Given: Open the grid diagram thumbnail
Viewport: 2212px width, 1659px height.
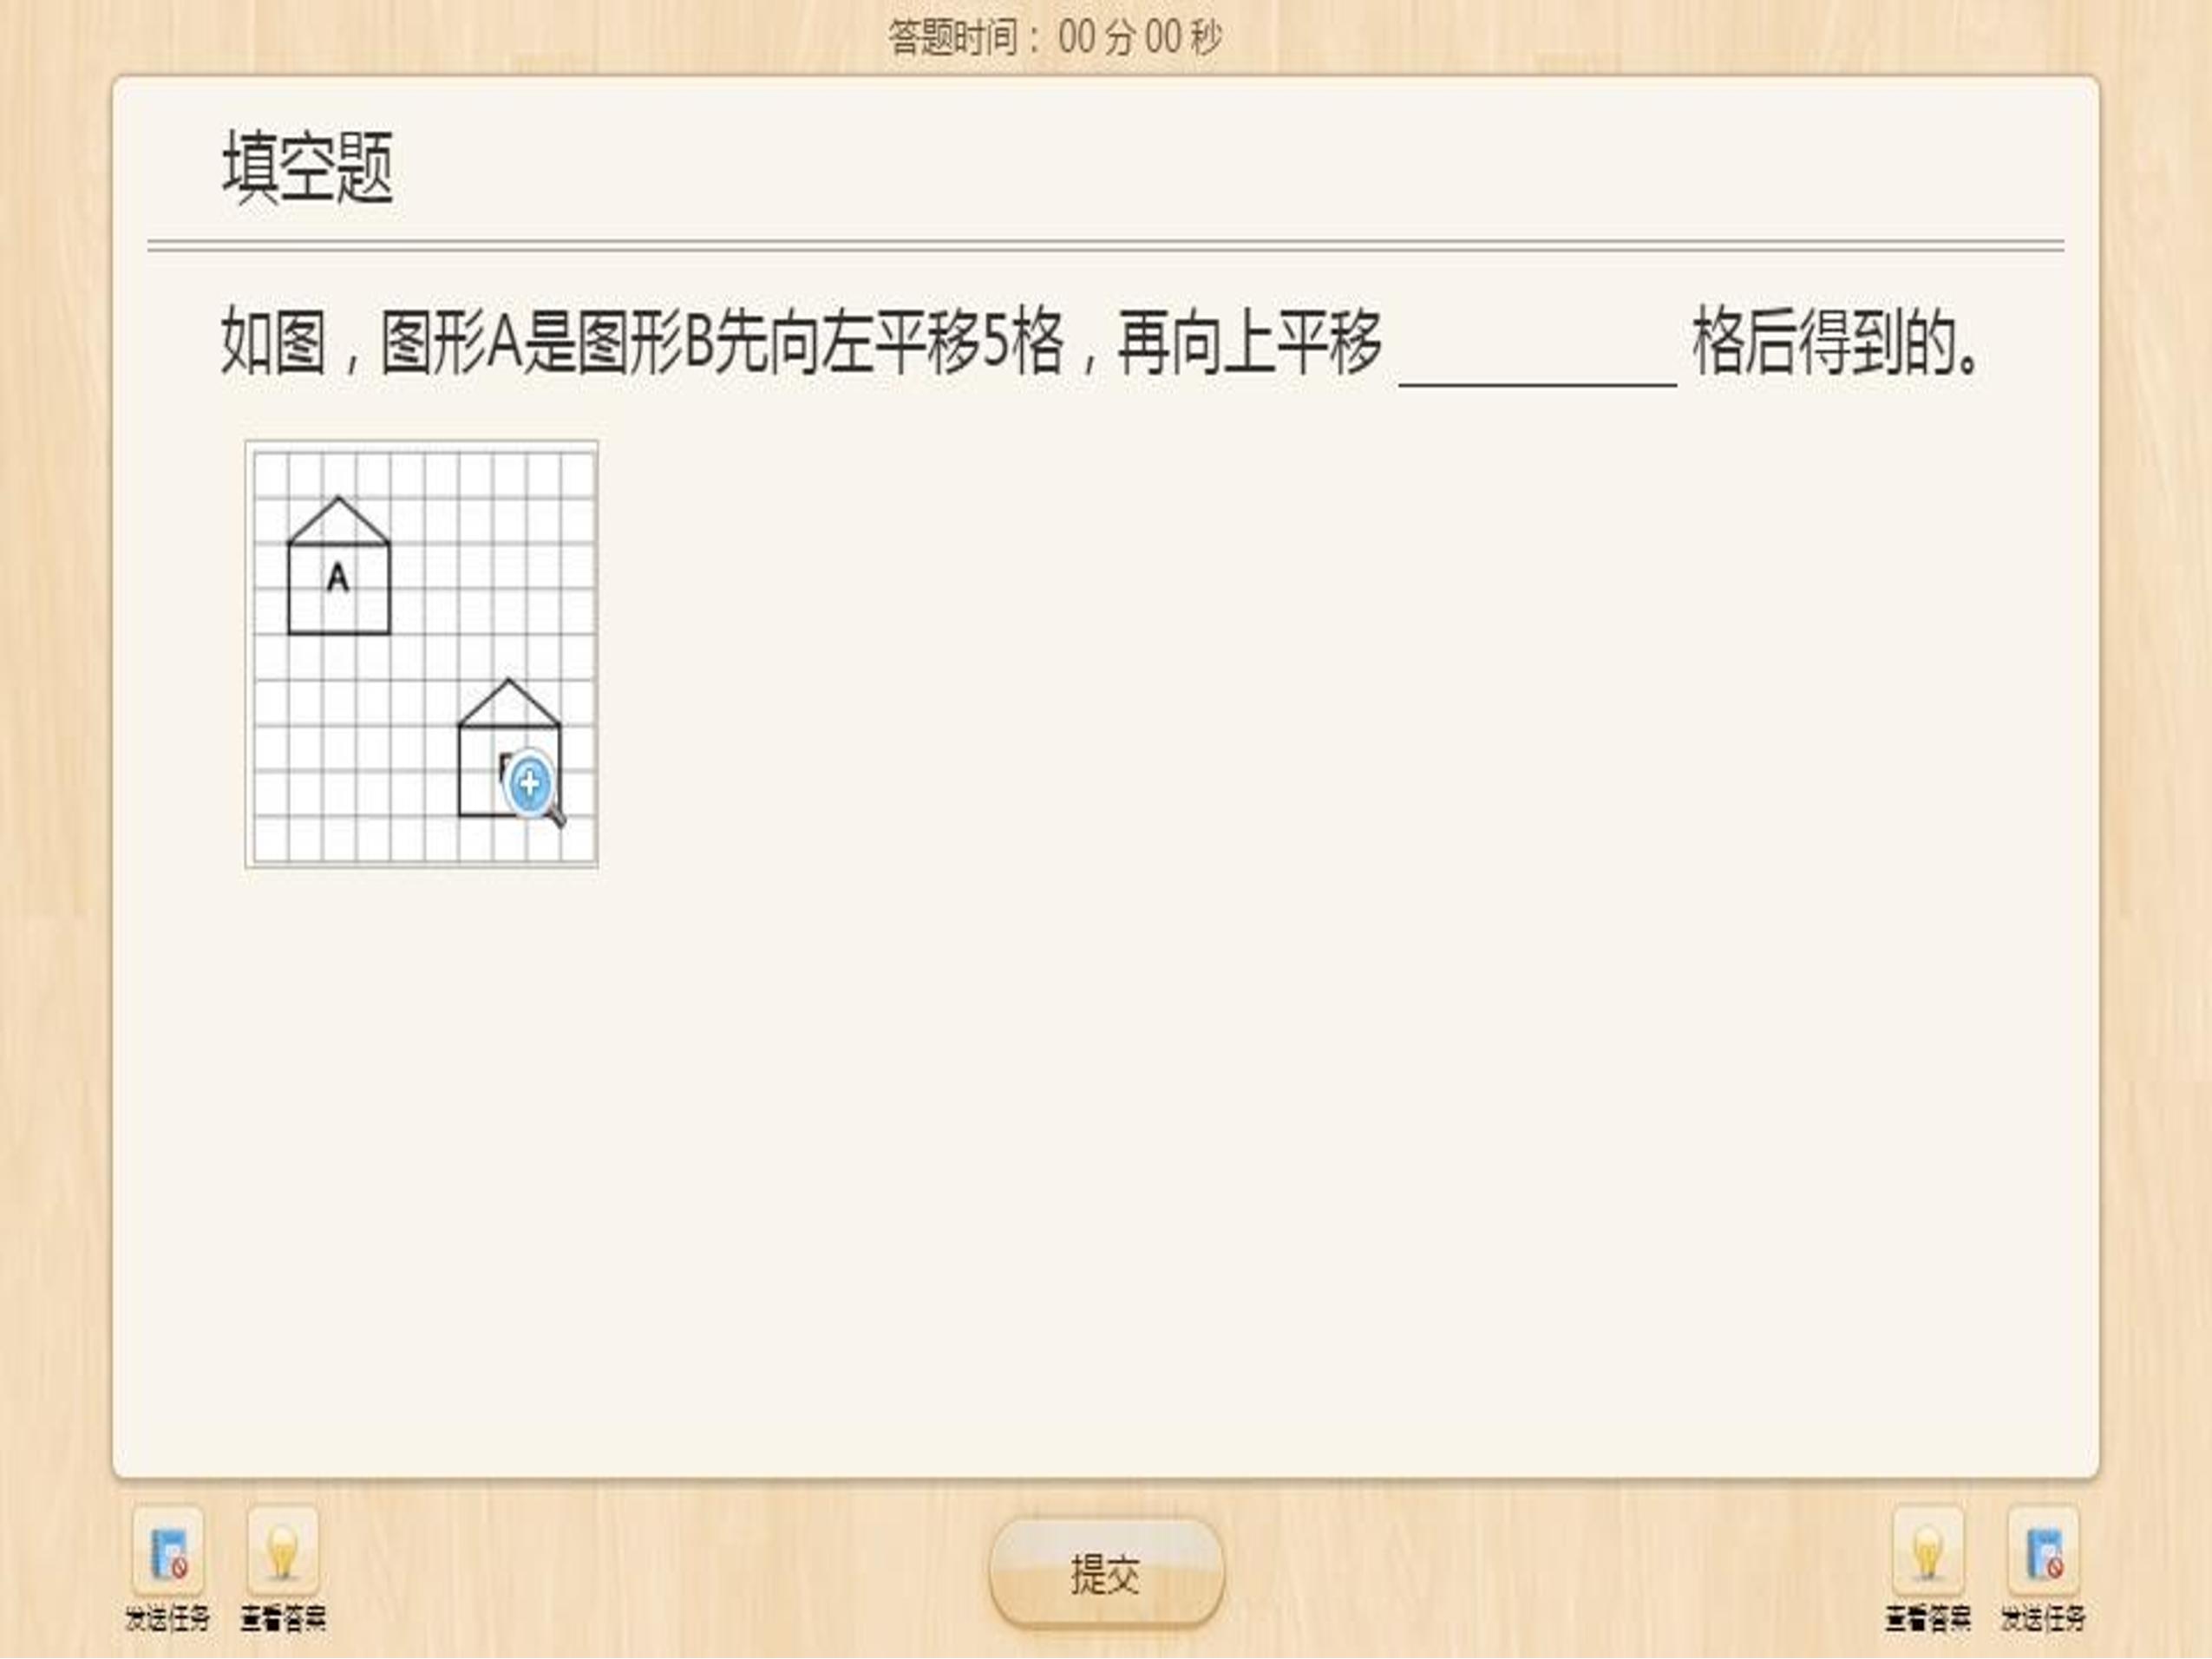Looking at the screenshot, I should (x=422, y=655).
